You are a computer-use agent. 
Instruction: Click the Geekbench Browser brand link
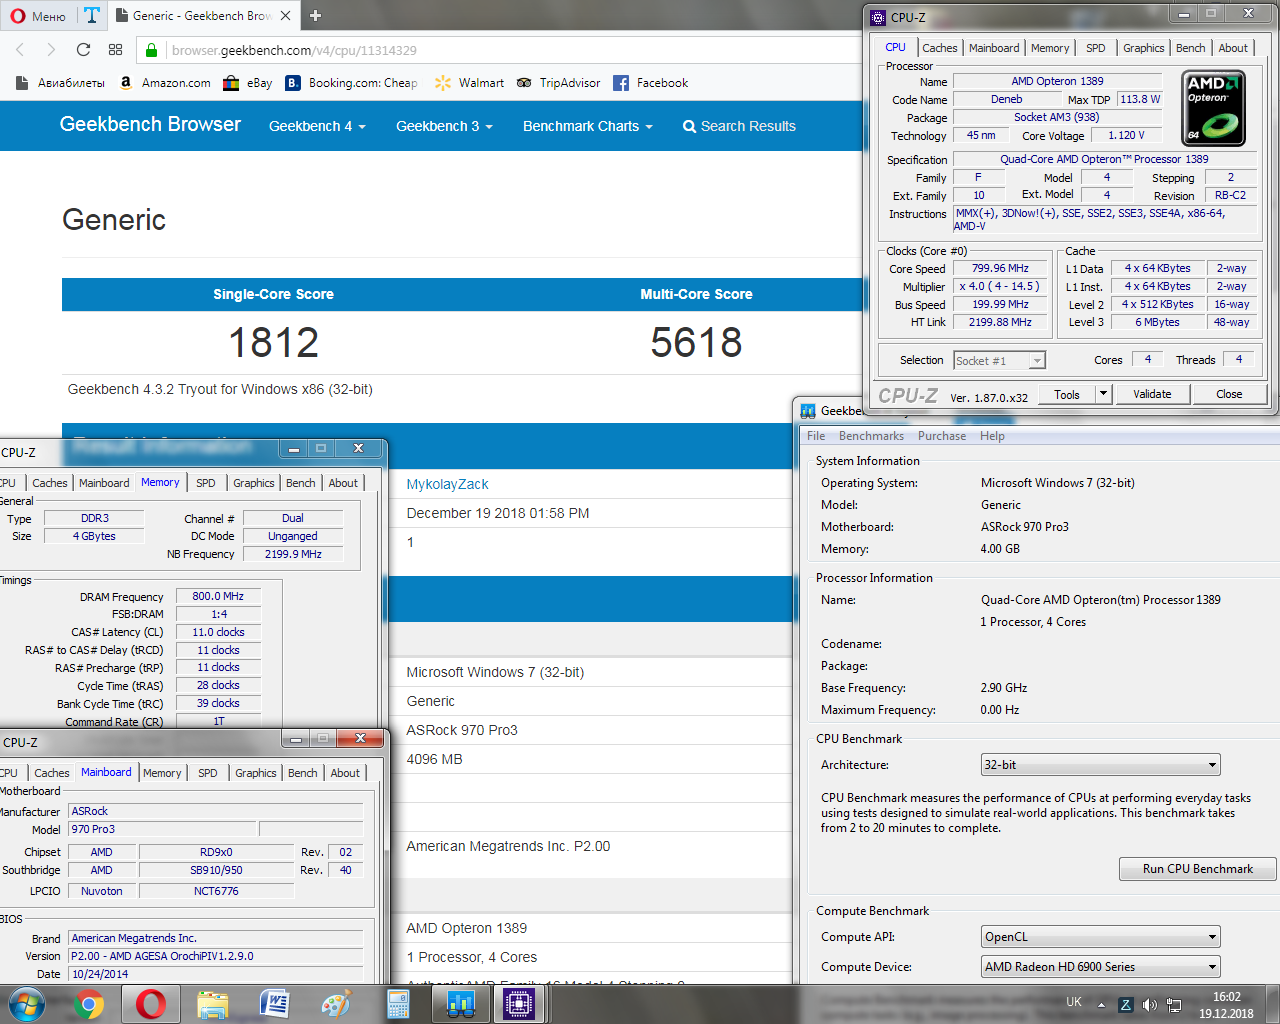pyautogui.click(x=150, y=124)
